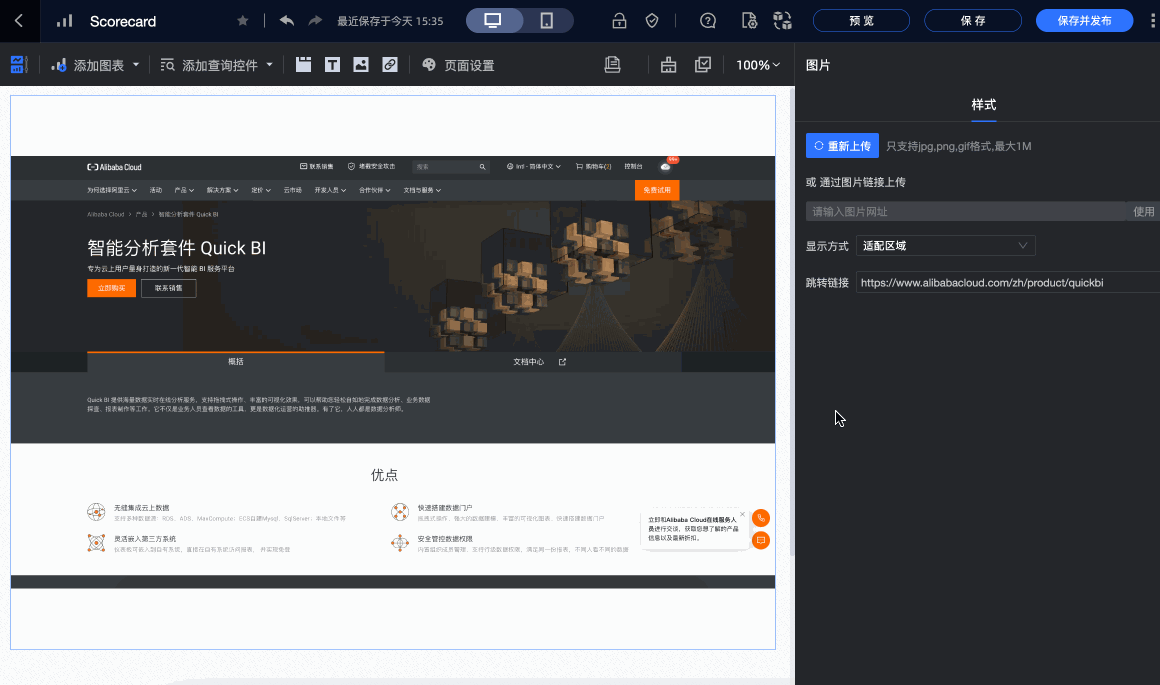The image size is (1160, 685).
Task: Click the 保存并发布 button
Action: click(x=1084, y=21)
